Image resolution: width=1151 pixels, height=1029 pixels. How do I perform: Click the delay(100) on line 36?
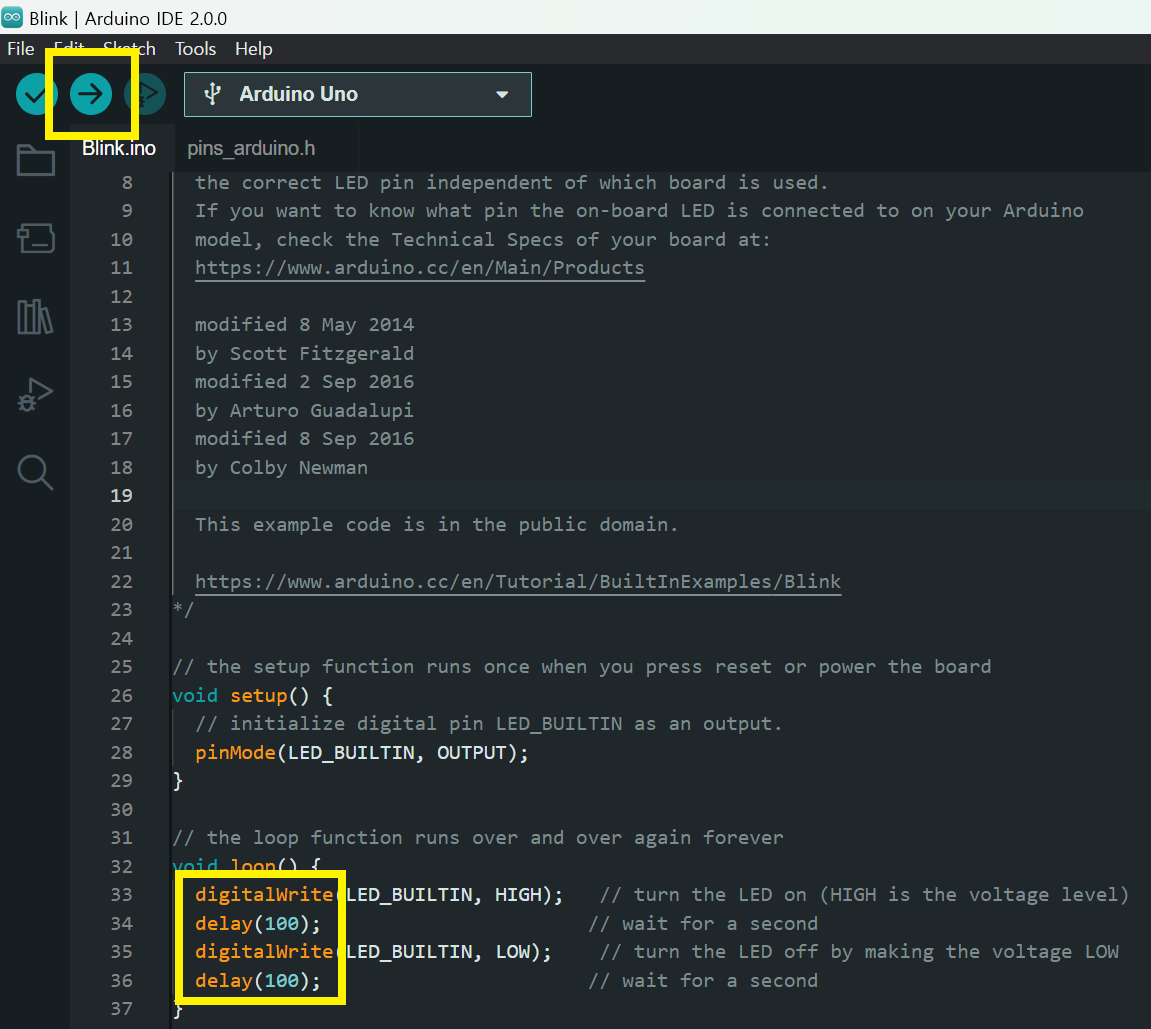click(x=258, y=981)
